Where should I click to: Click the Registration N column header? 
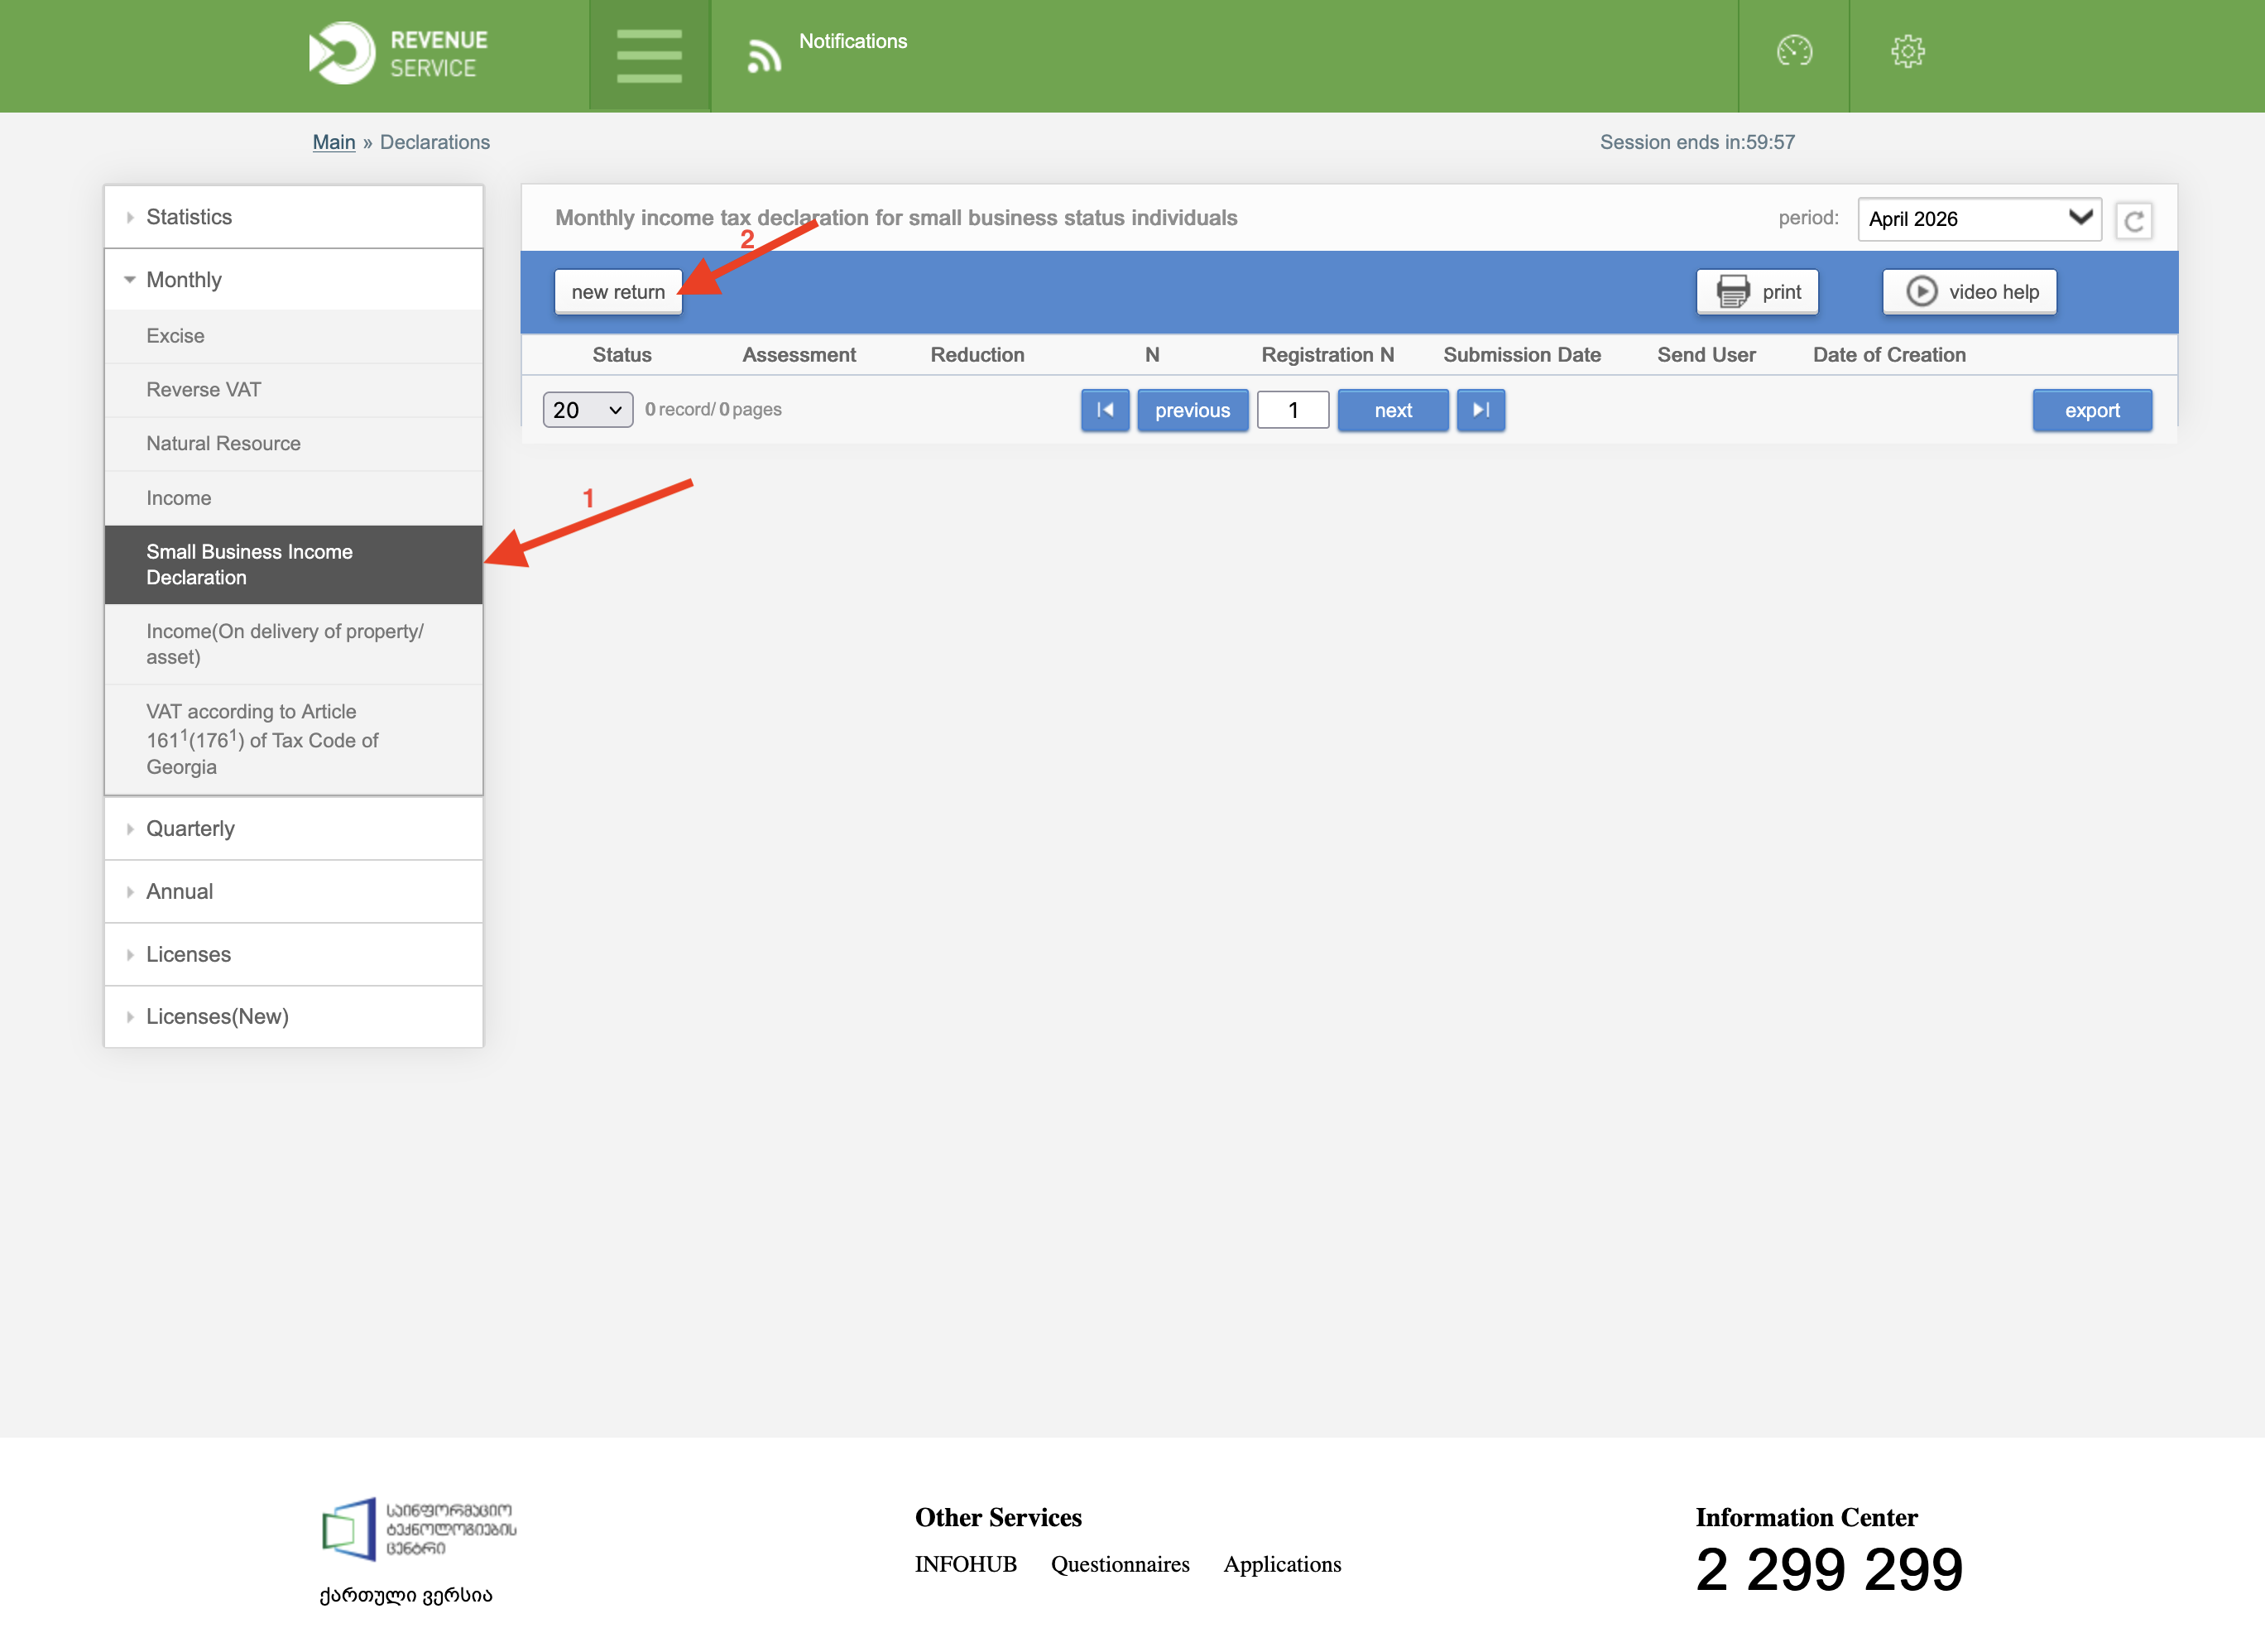pyautogui.click(x=1327, y=355)
